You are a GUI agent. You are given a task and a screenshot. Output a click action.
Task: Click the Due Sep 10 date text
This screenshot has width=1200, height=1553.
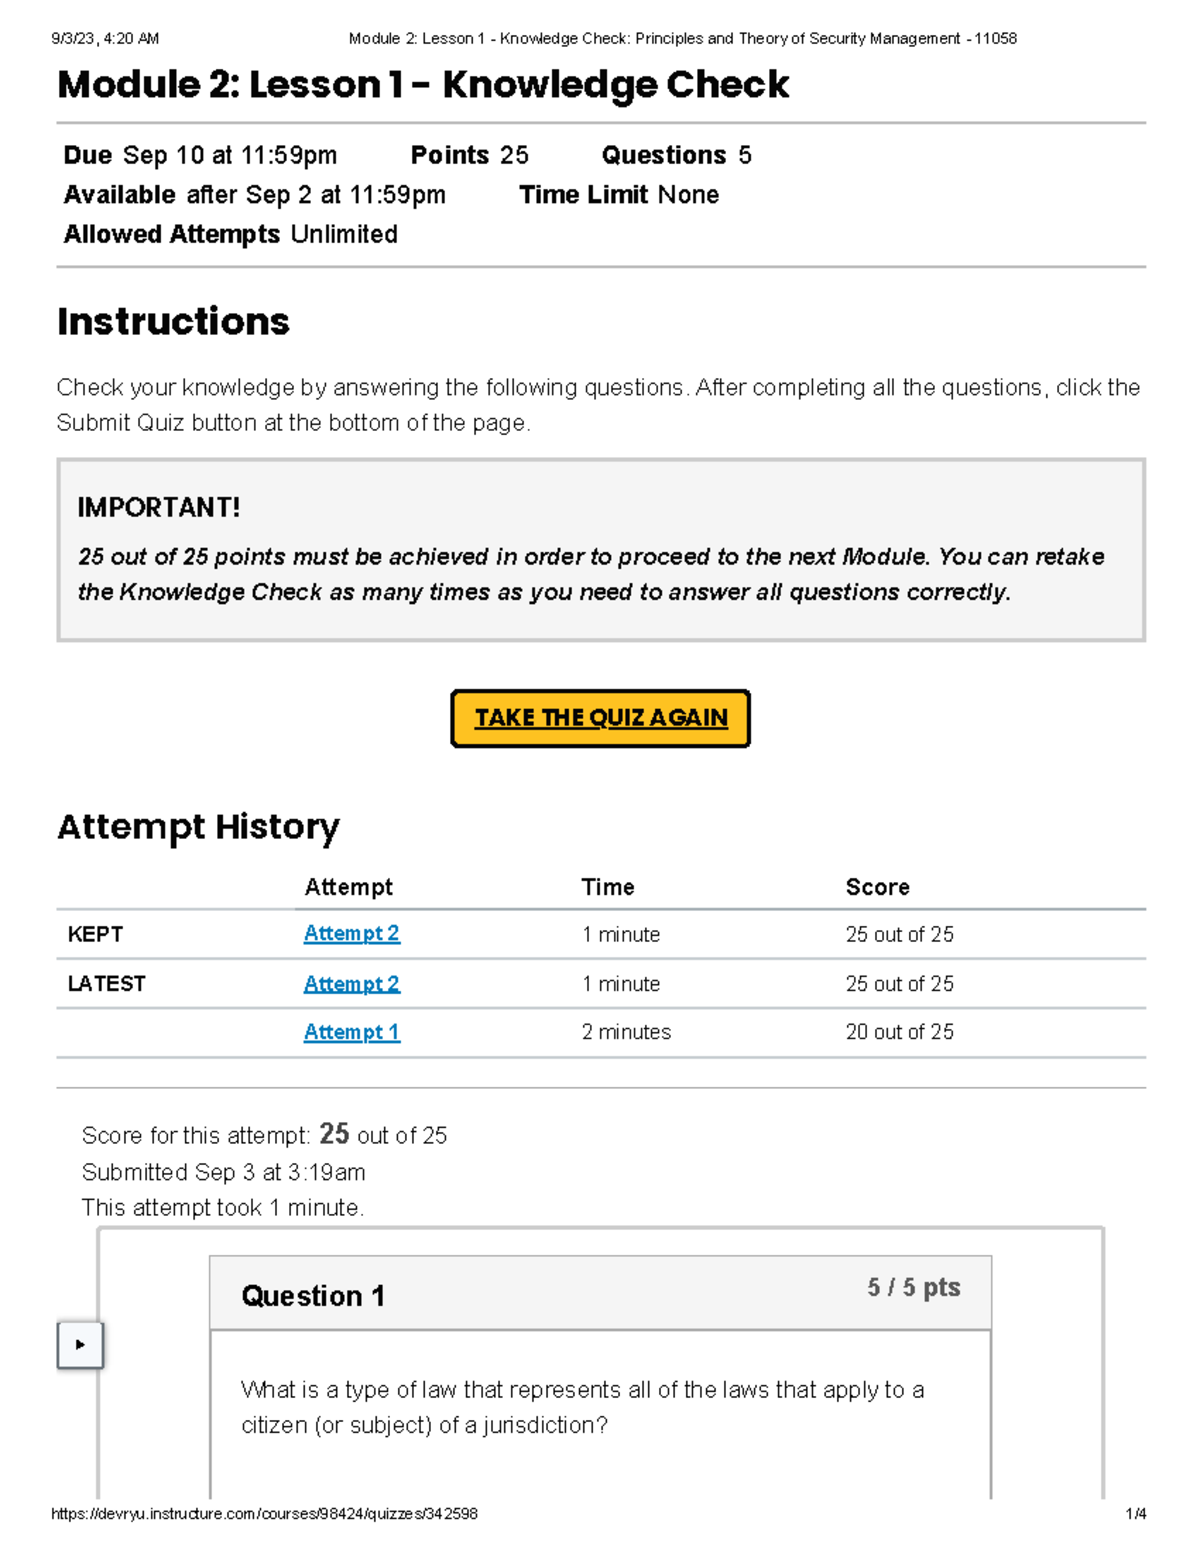[x=199, y=155]
